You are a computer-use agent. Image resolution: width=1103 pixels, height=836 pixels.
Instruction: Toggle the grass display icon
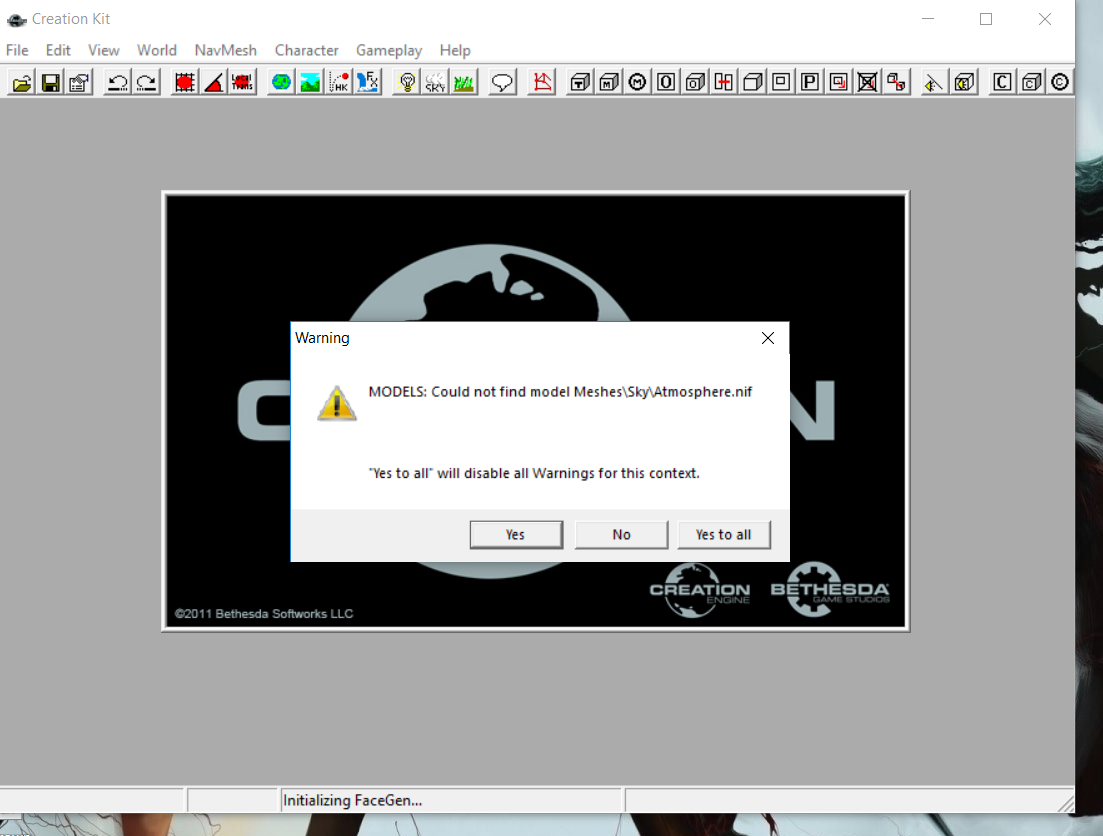pyautogui.click(x=464, y=82)
